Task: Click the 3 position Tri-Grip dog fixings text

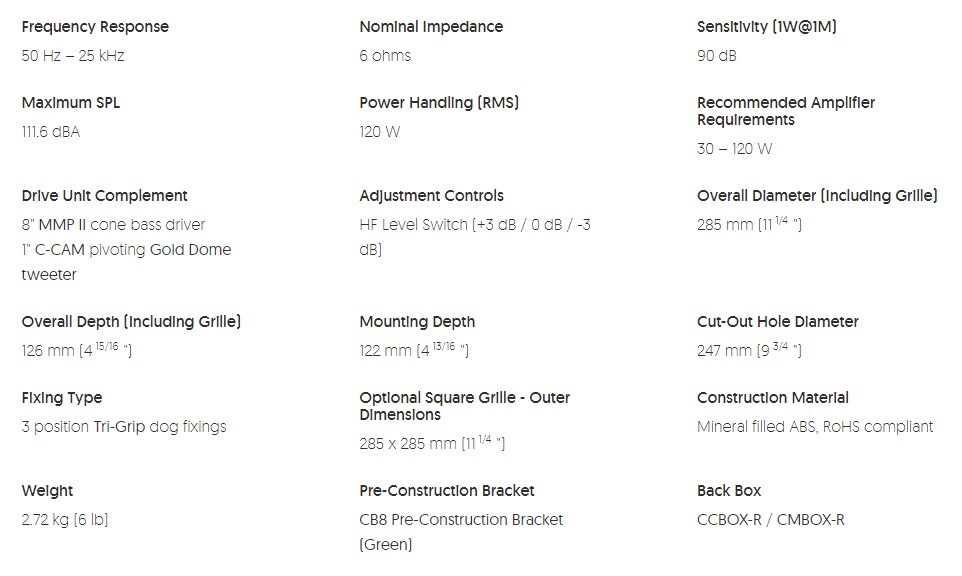Action: click(124, 427)
